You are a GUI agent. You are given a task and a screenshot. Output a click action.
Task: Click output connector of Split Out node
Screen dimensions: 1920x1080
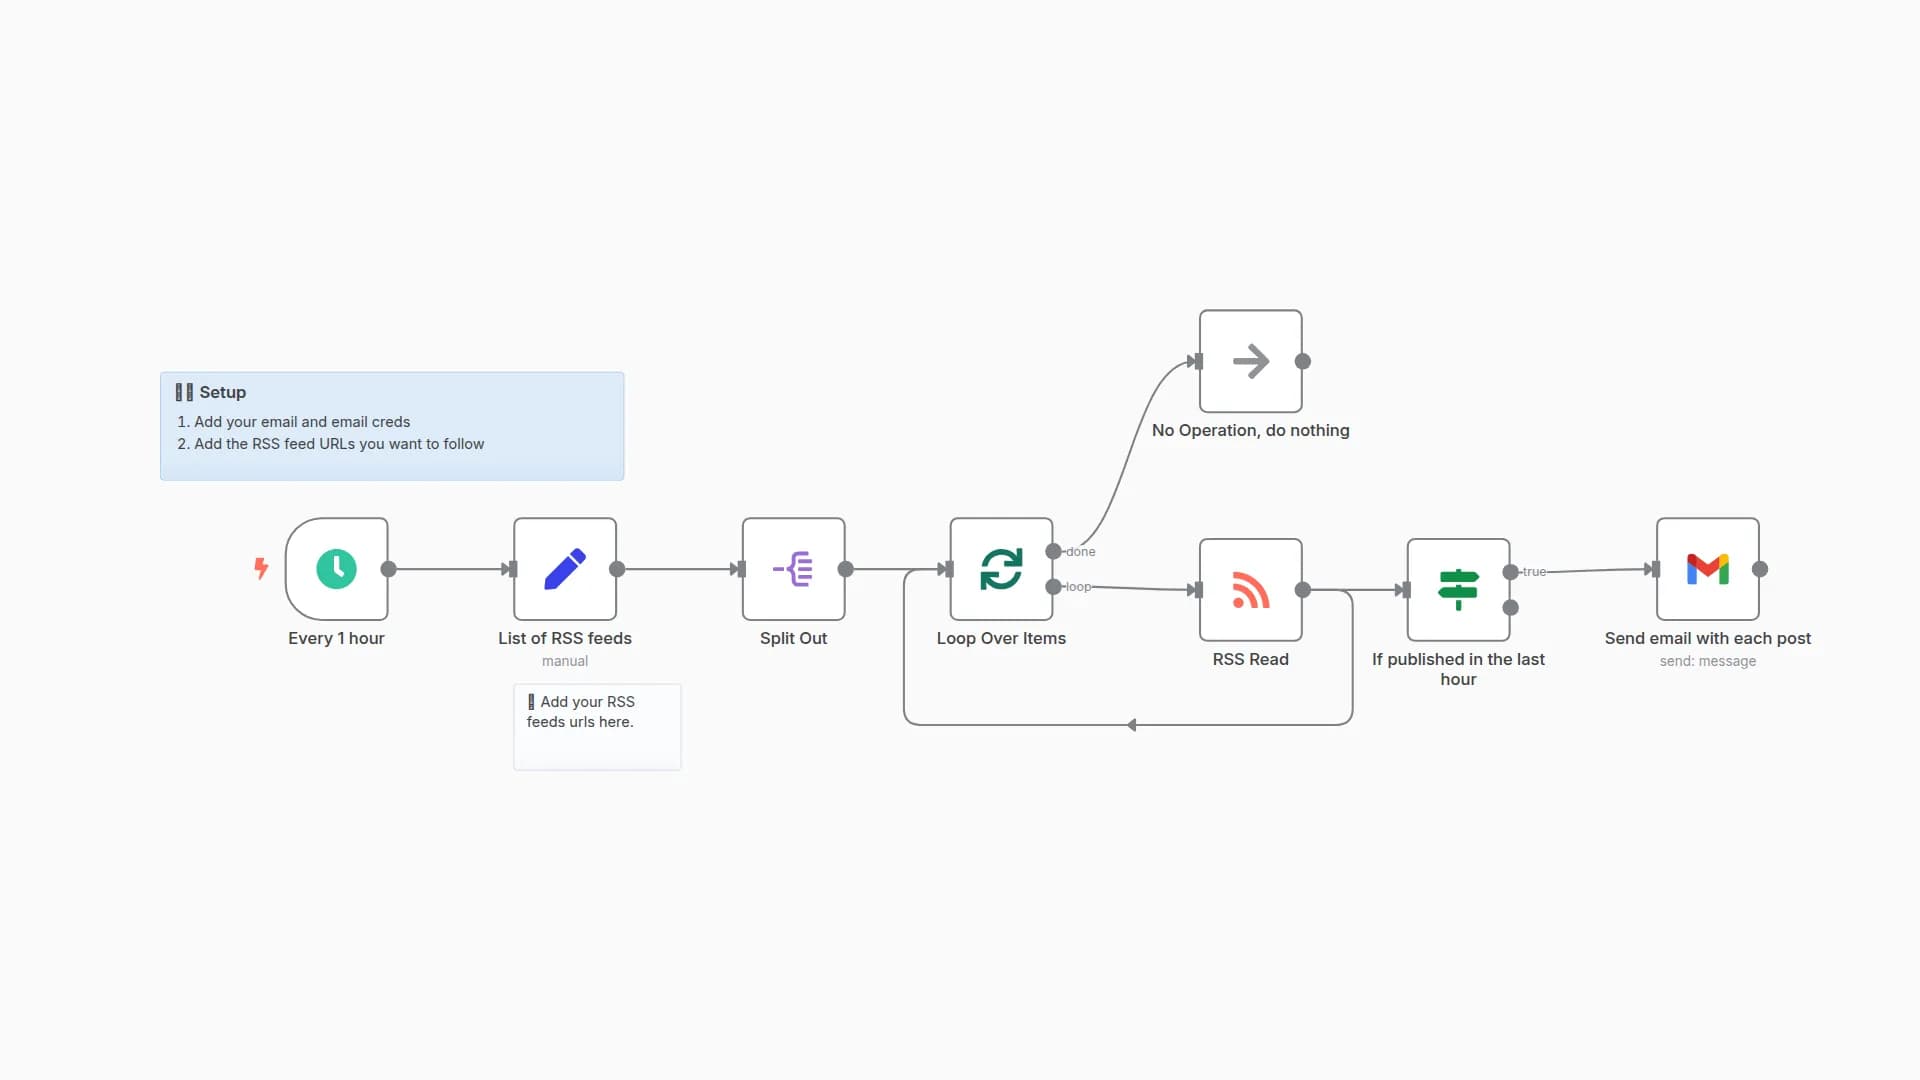point(846,569)
